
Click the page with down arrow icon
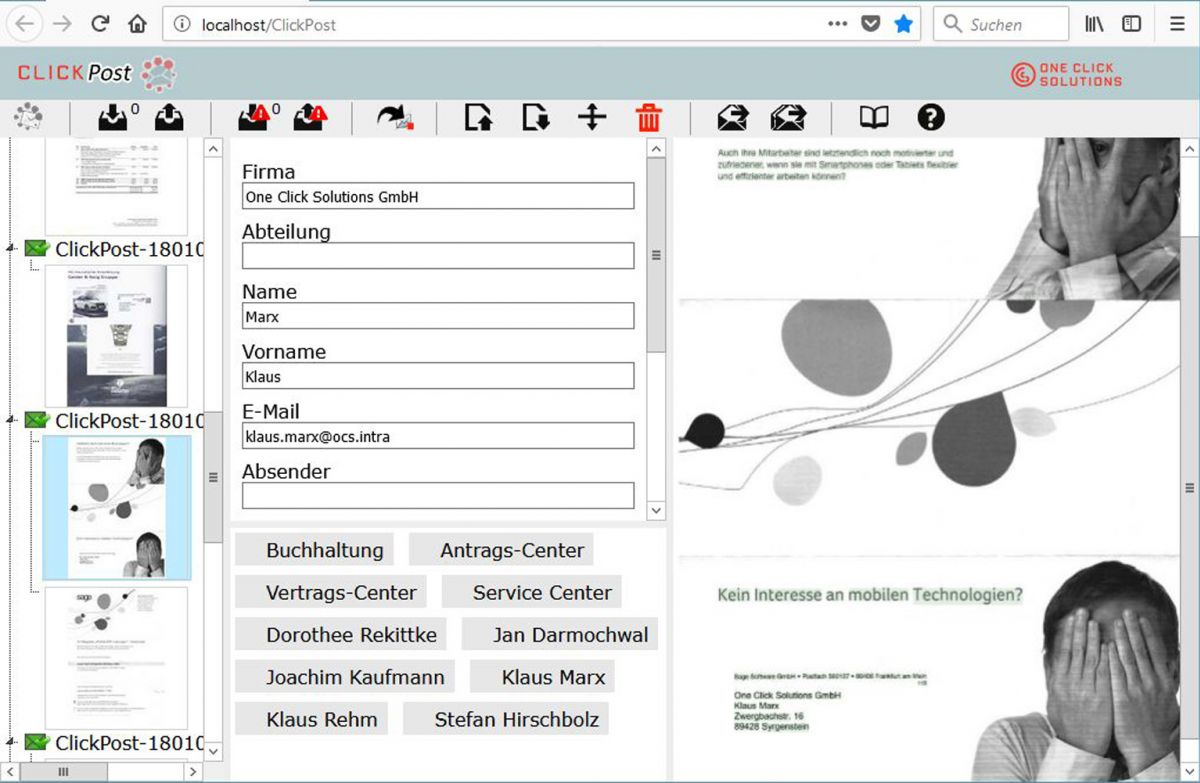(536, 118)
